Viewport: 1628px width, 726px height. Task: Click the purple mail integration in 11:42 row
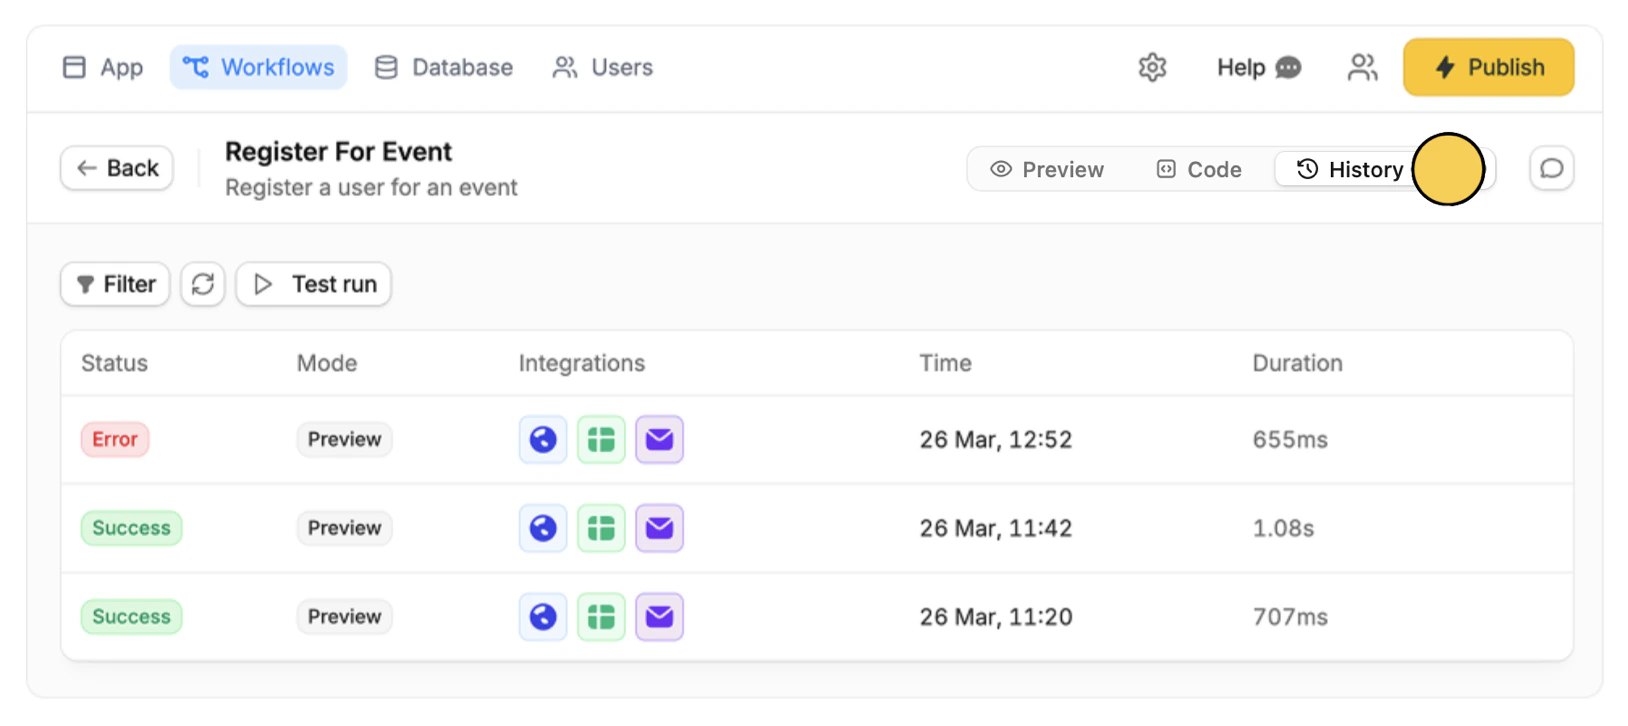coord(659,528)
